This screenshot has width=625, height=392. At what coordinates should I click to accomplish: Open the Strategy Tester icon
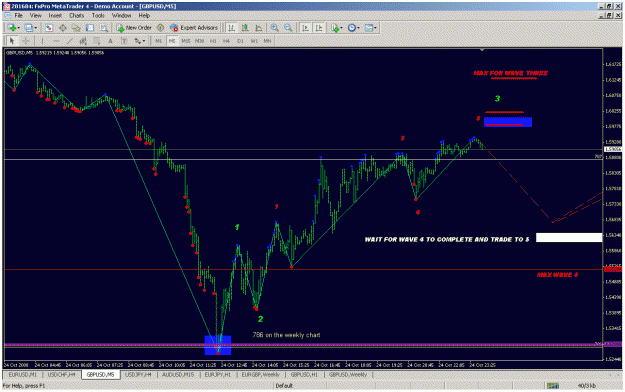coord(104,28)
